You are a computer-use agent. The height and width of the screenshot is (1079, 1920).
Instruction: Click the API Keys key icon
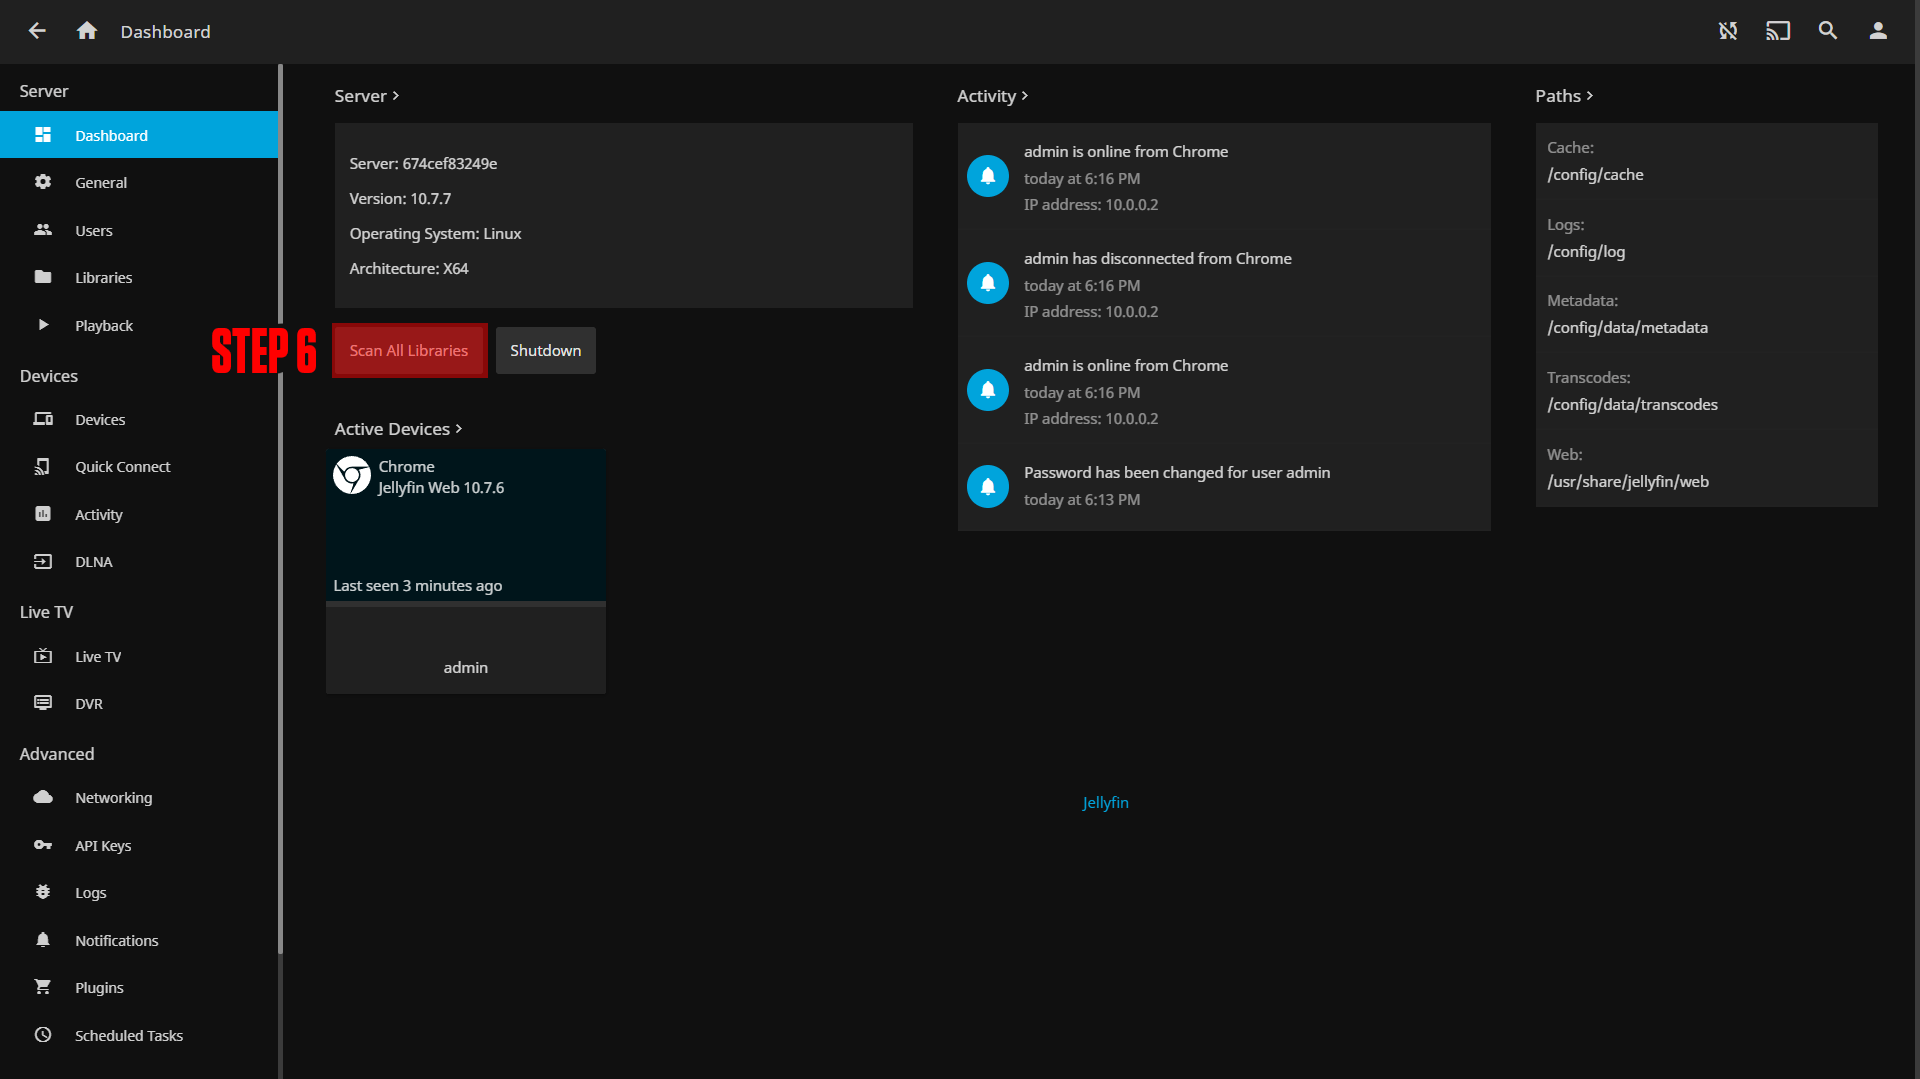[x=43, y=845]
